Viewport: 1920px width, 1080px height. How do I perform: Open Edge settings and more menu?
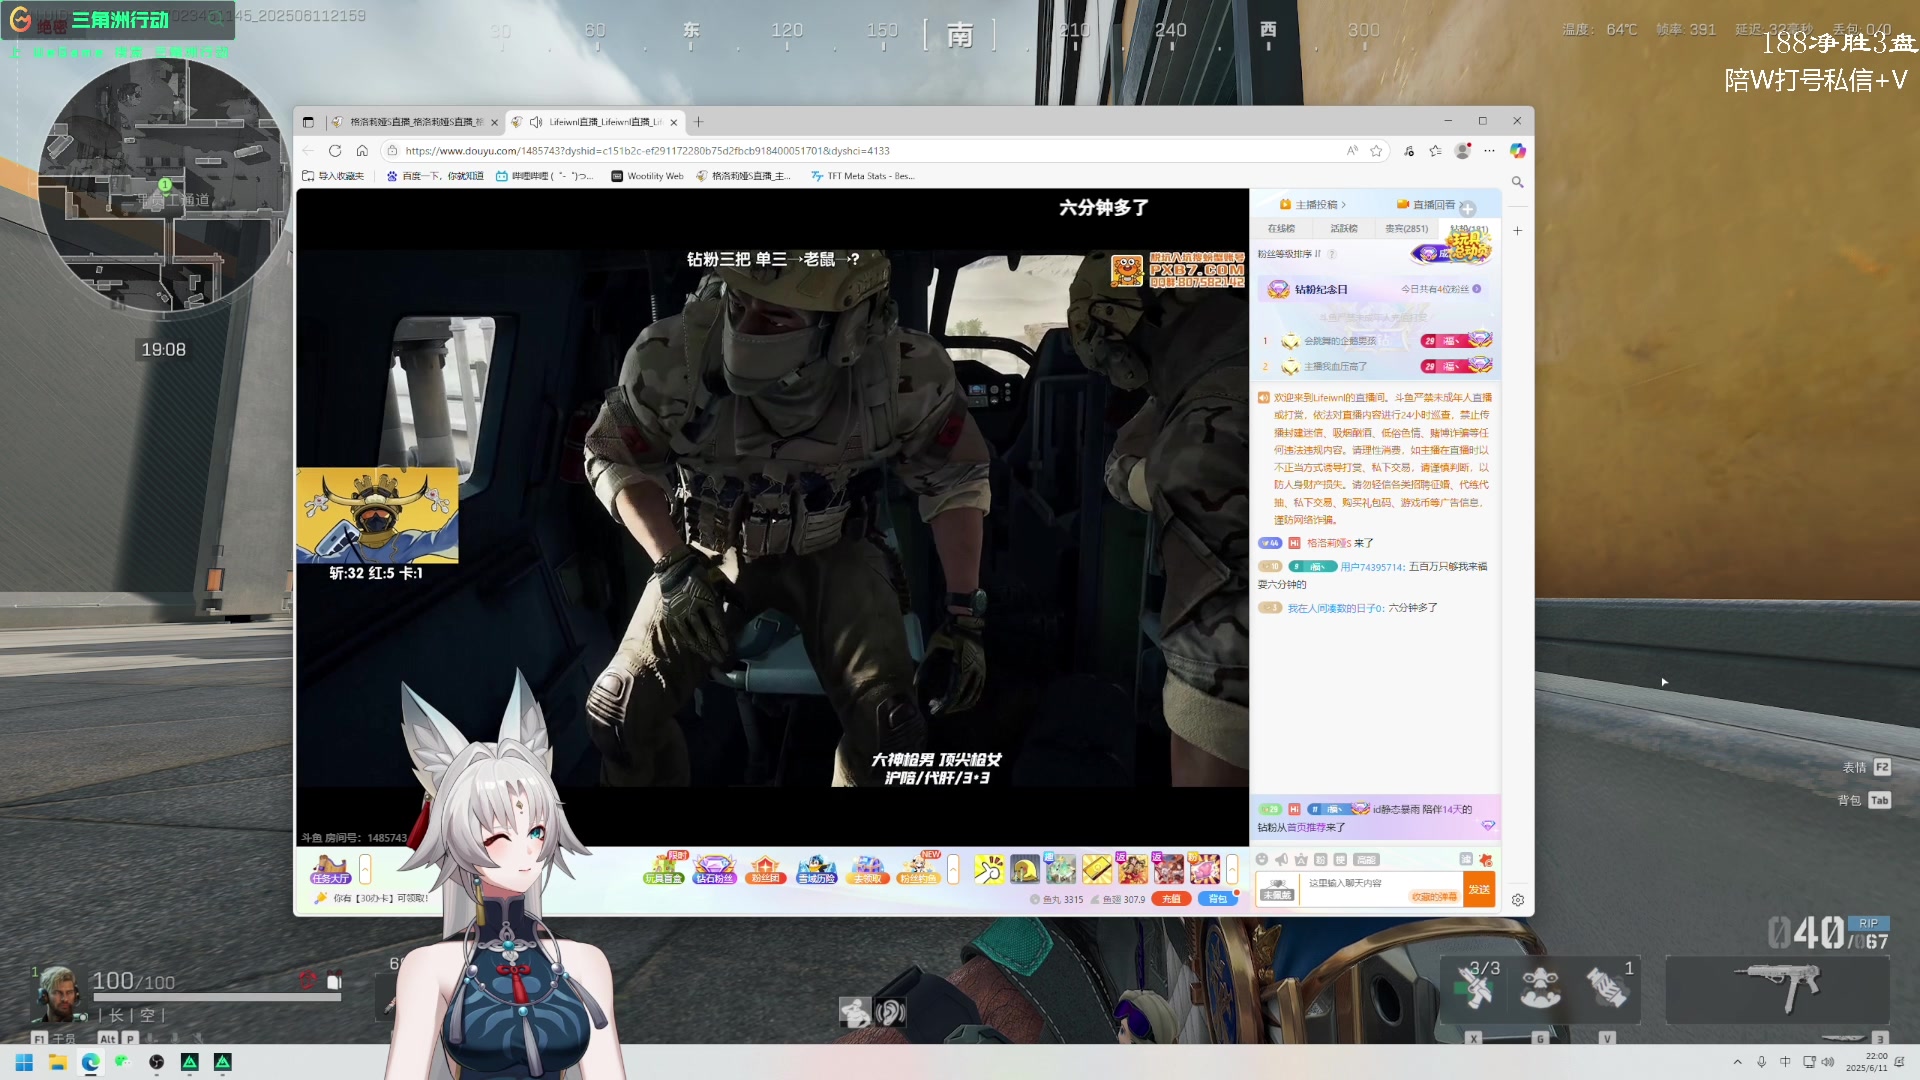(1489, 151)
